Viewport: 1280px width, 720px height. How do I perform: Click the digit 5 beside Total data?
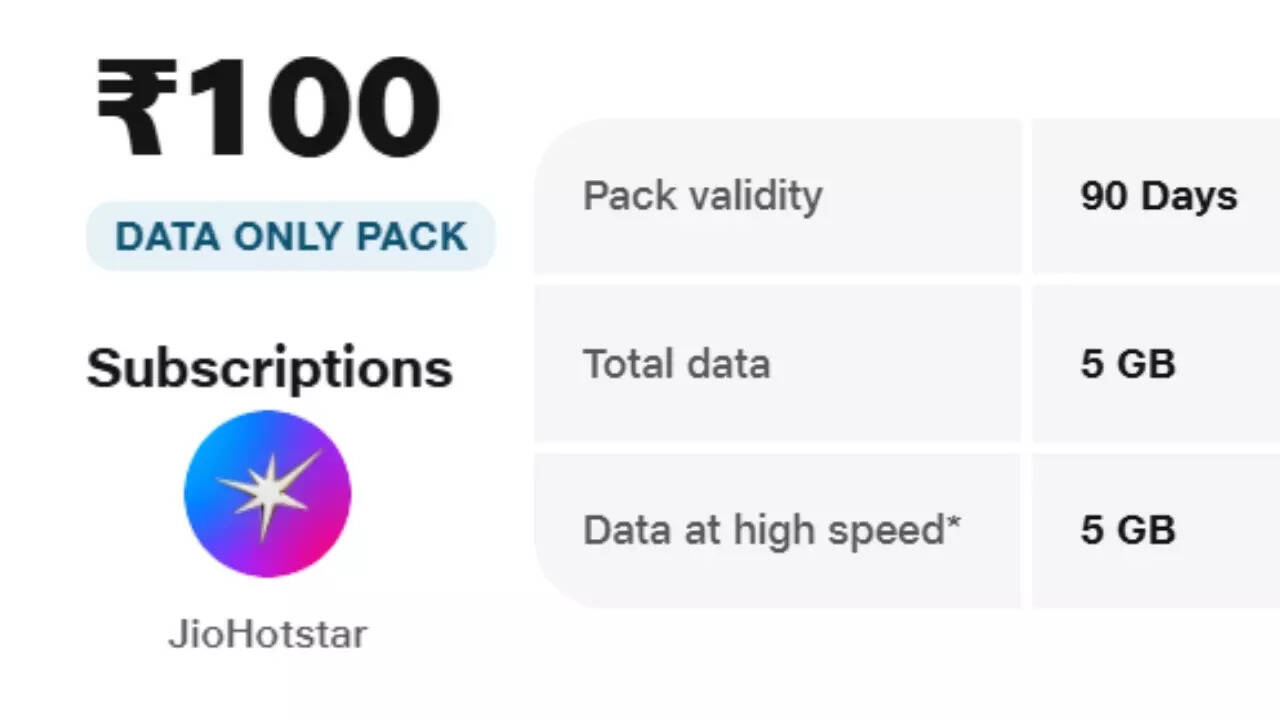coord(1091,363)
